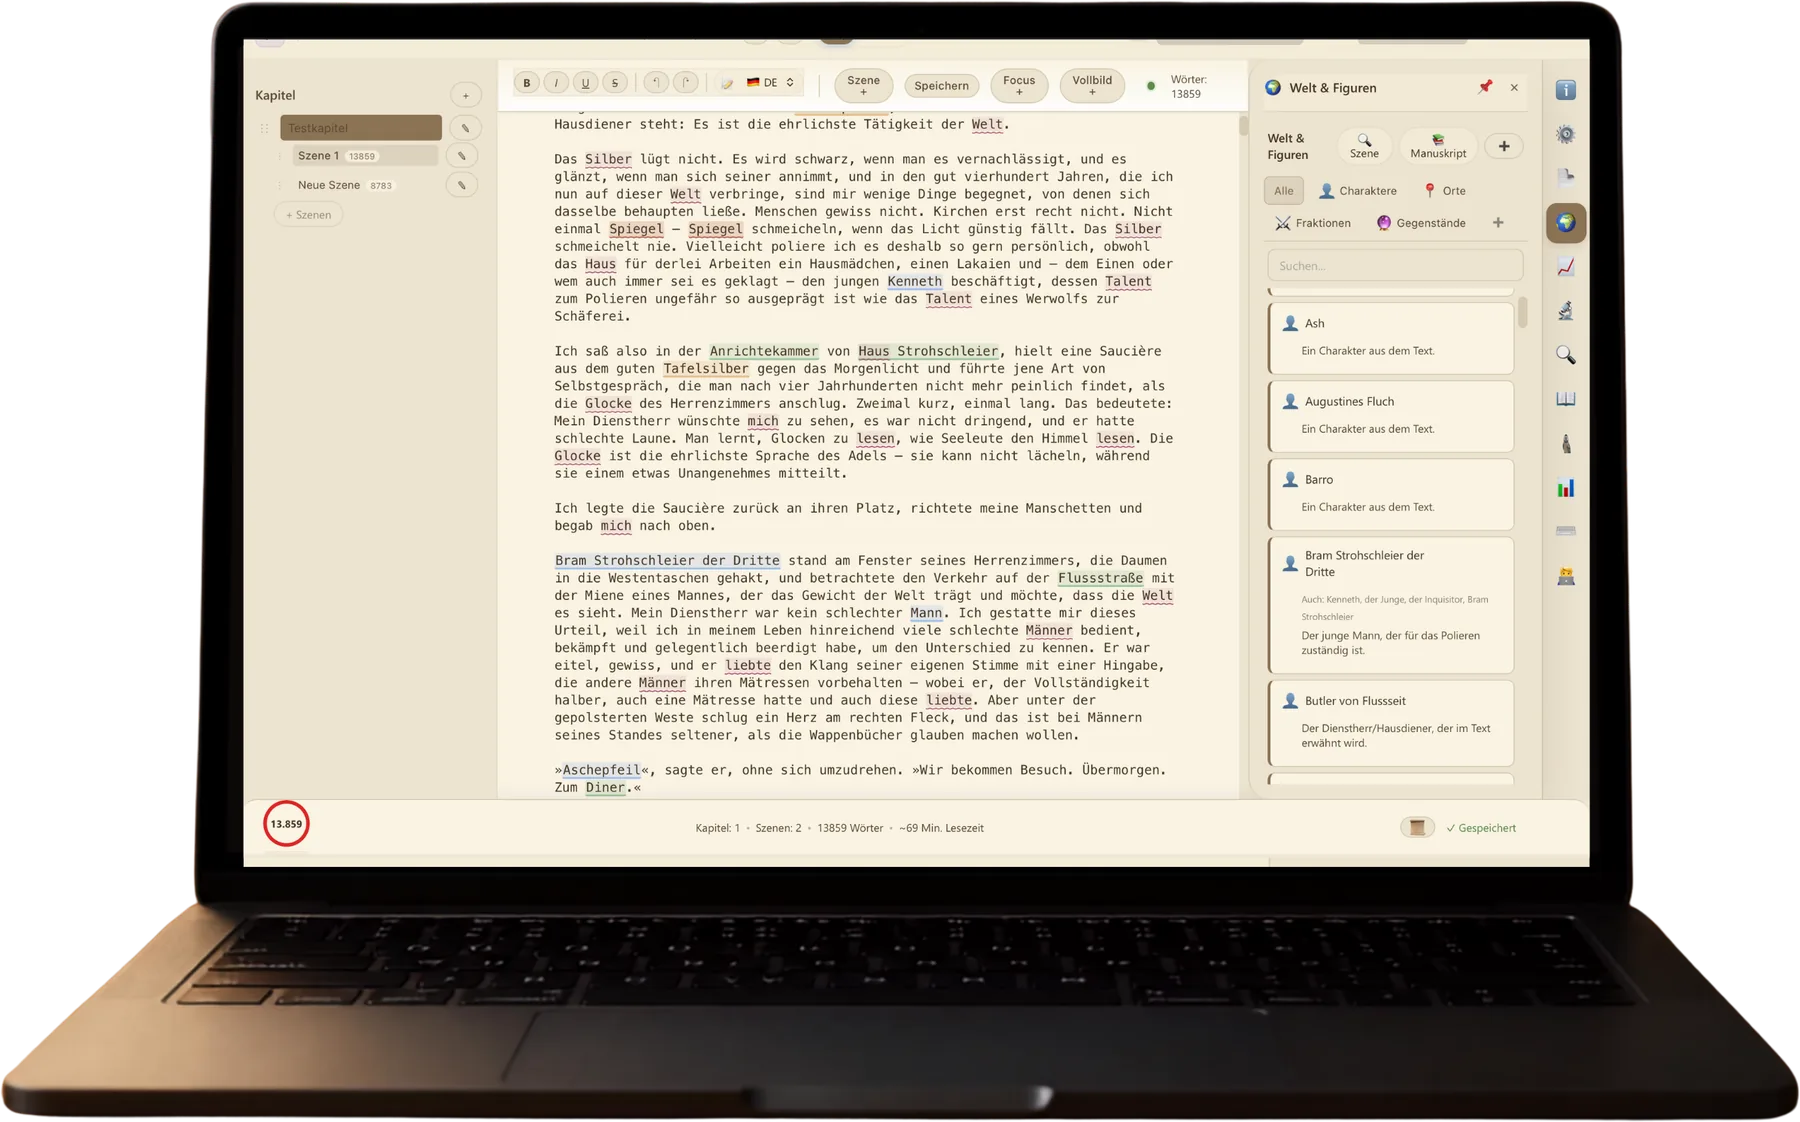The width and height of the screenshot is (1800, 1122).
Task: Filter by Orte
Action: pos(1445,191)
